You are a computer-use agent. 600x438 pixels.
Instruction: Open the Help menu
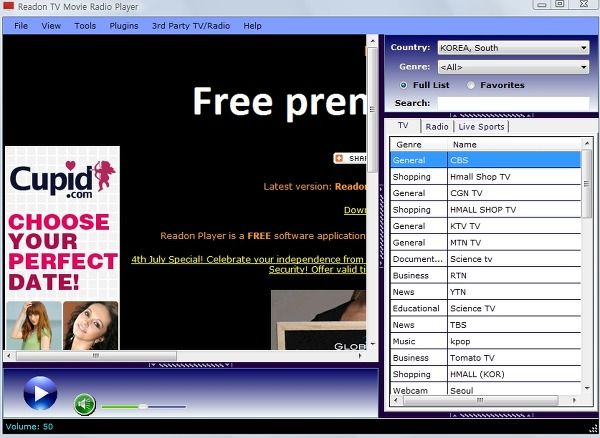click(x=252, y=26)
